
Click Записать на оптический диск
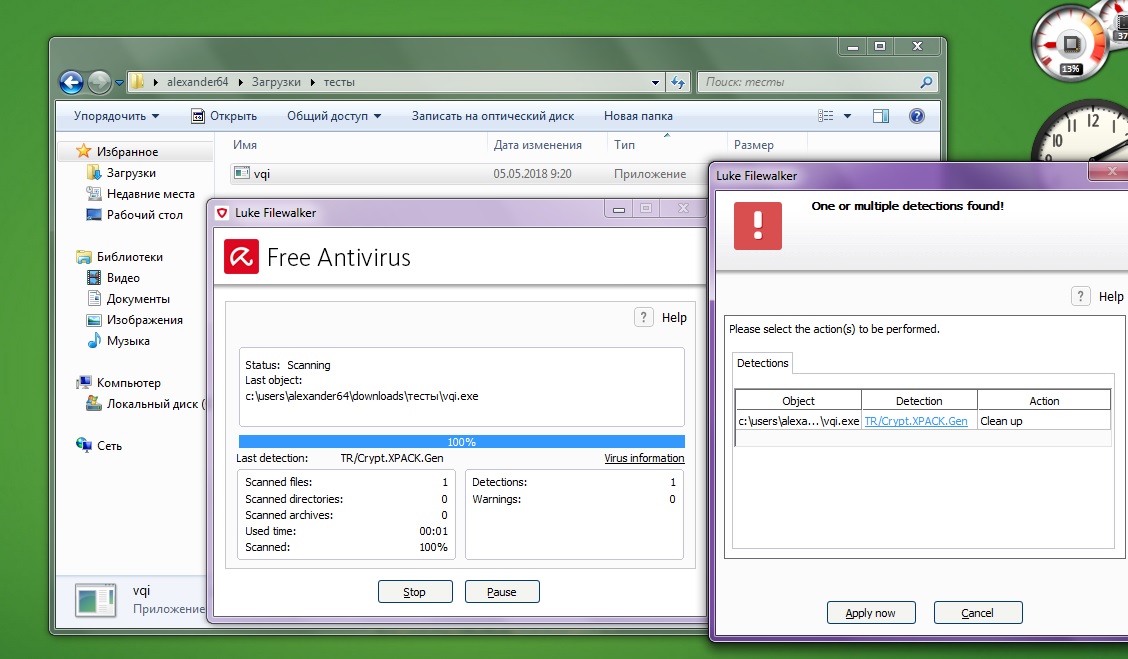point(493,116)
